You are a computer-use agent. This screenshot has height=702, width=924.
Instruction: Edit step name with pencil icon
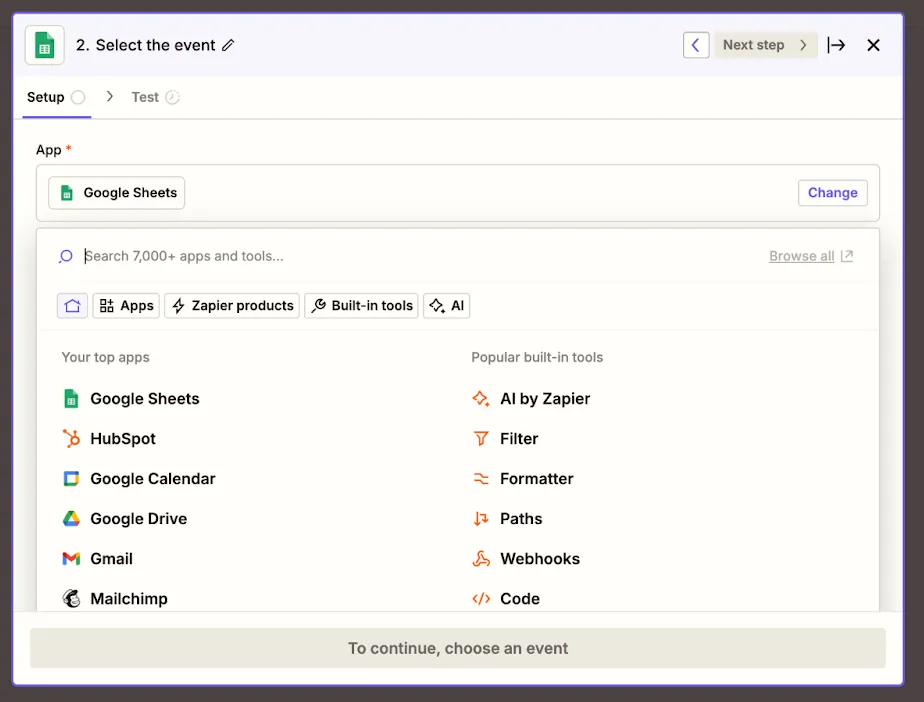click(228, 45)
